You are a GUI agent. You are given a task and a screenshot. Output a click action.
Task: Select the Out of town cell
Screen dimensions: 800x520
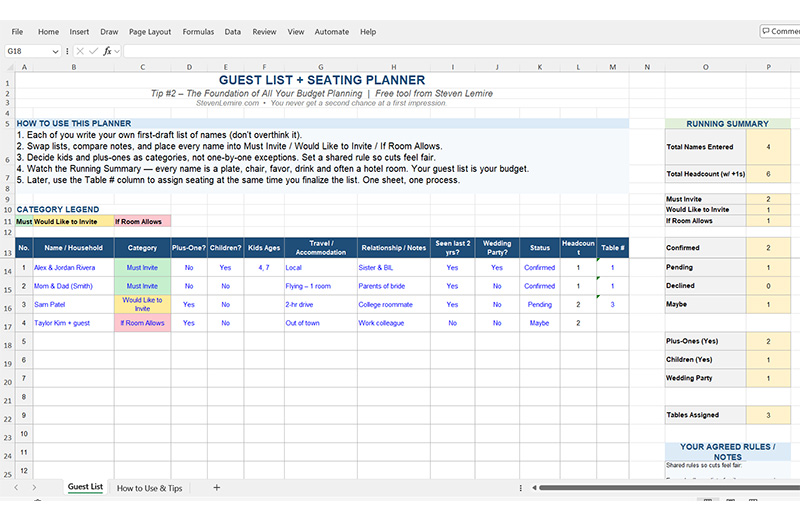tap(321, 323)
